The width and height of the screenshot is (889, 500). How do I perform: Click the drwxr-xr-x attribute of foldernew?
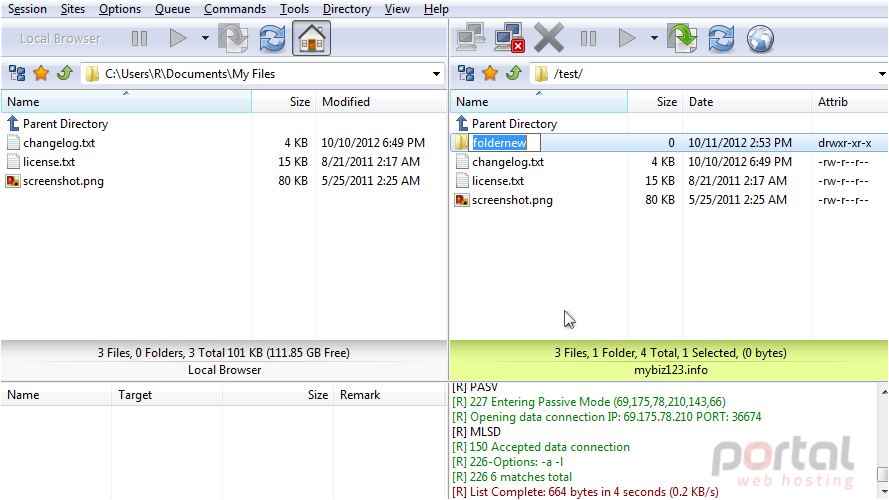point(845,143)
